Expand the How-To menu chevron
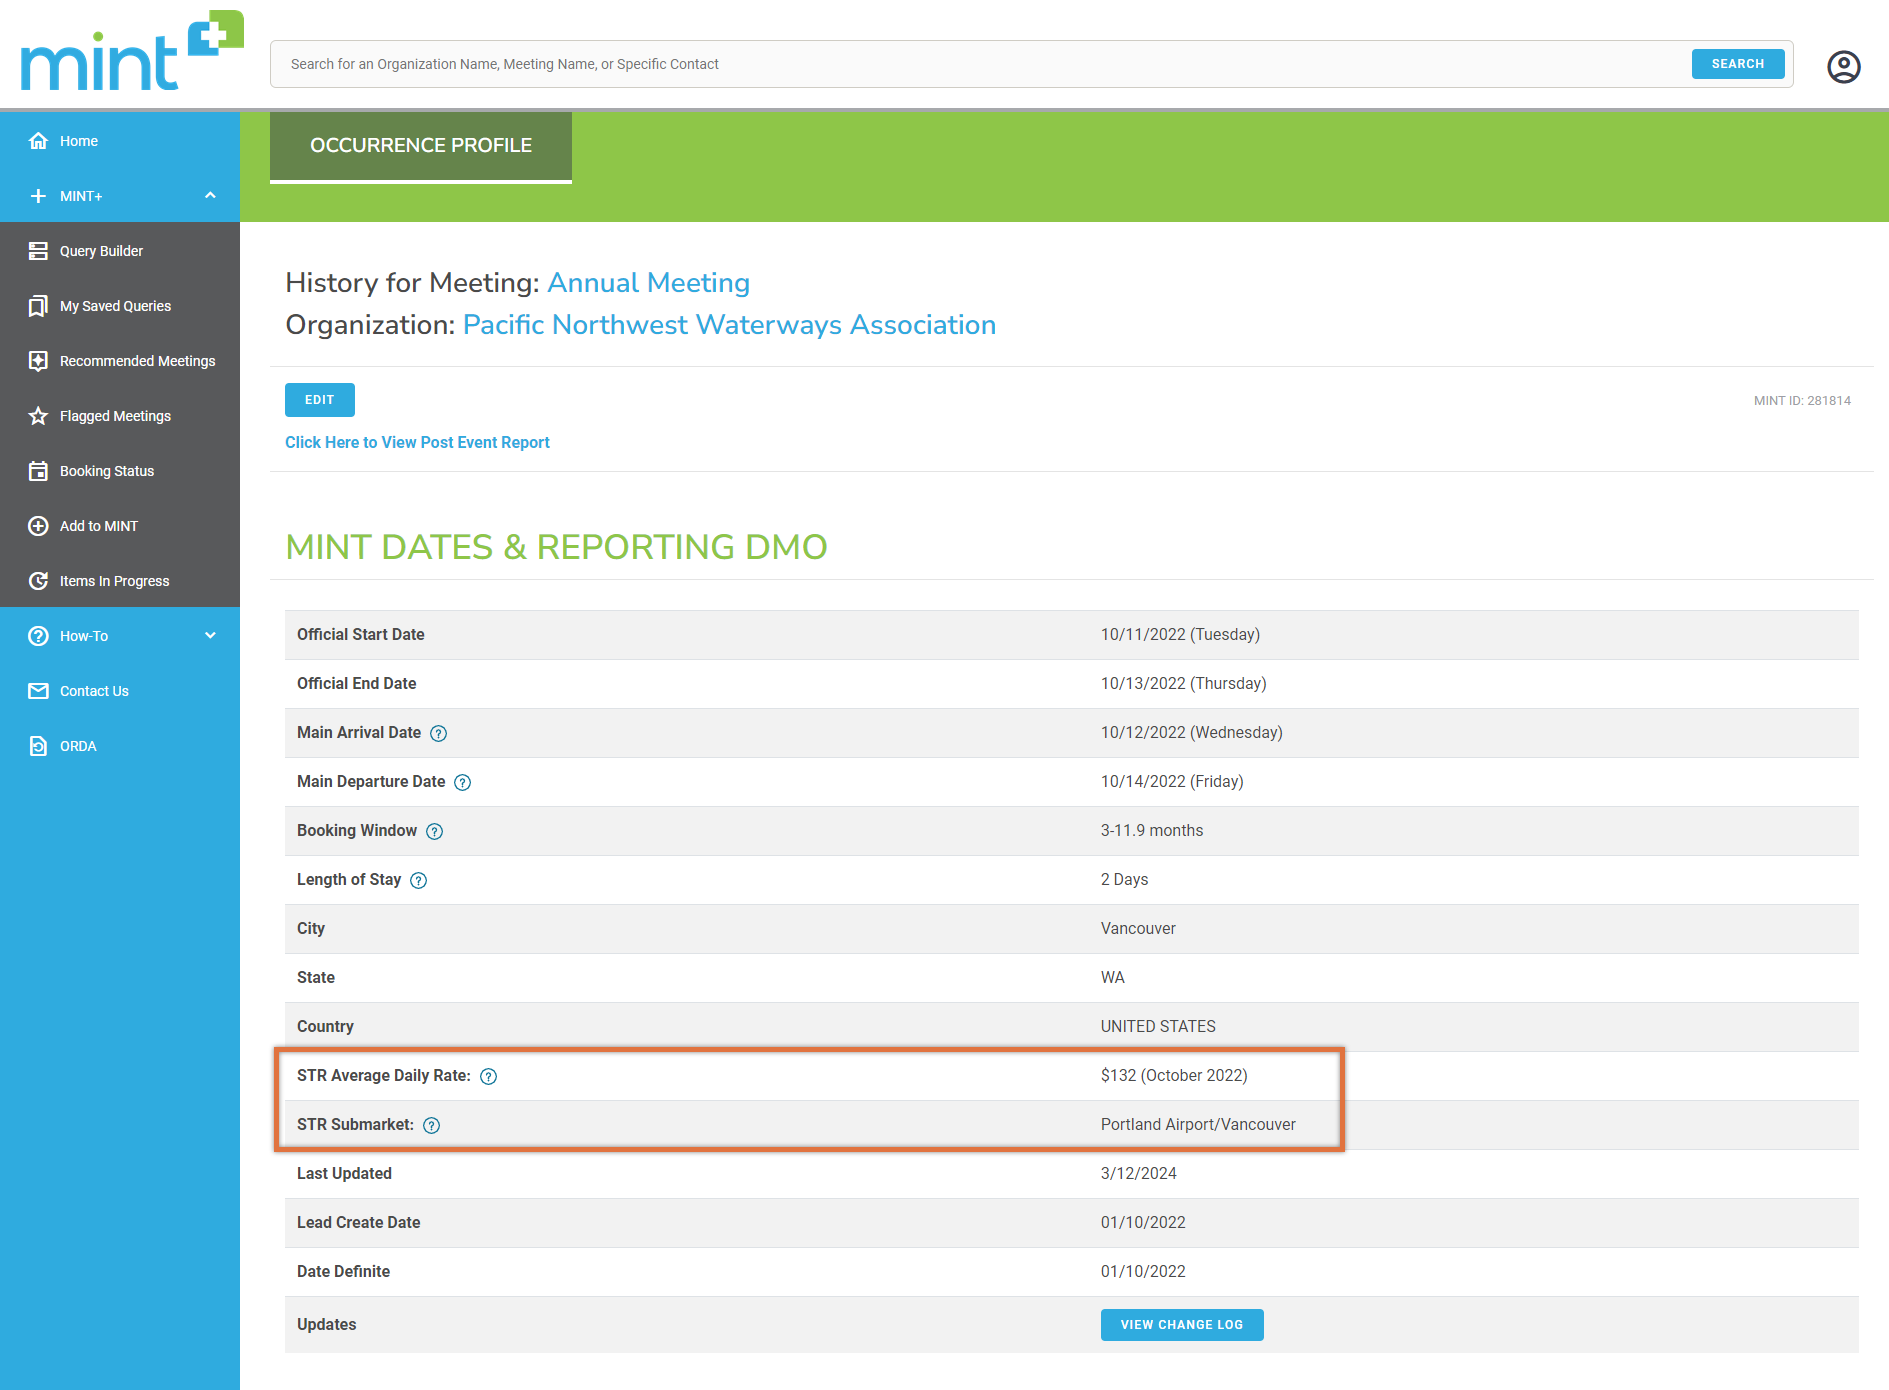Screen dimensions: 1889x1390 pos(210,635)
